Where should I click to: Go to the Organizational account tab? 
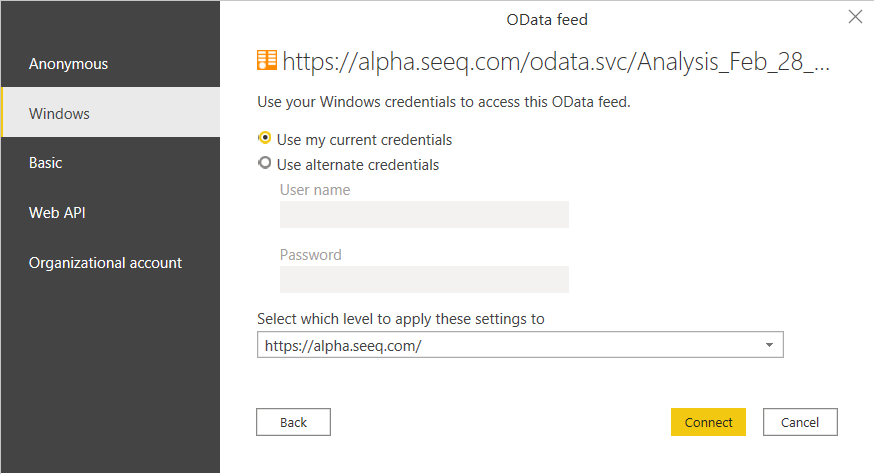coord(105,263)
